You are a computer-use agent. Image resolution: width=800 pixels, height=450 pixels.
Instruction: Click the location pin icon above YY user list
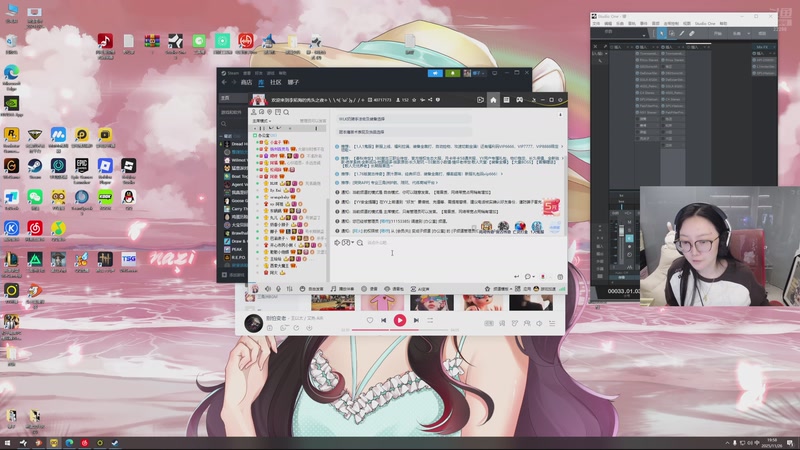269,112
